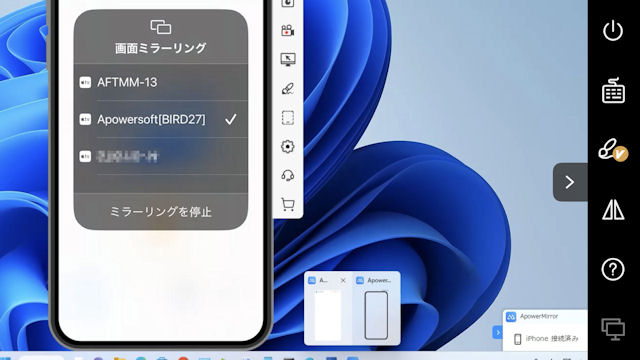
Task: Select the blurred third mirroring device
Action: (x=161, y=156)
